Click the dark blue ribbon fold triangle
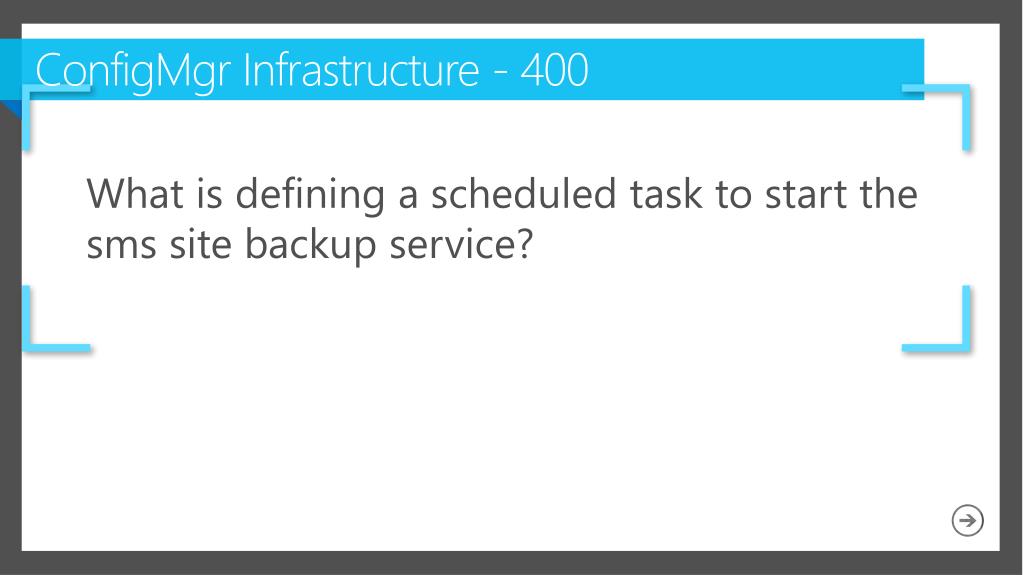The image size is (1023, 575). [x=9, y=109]
